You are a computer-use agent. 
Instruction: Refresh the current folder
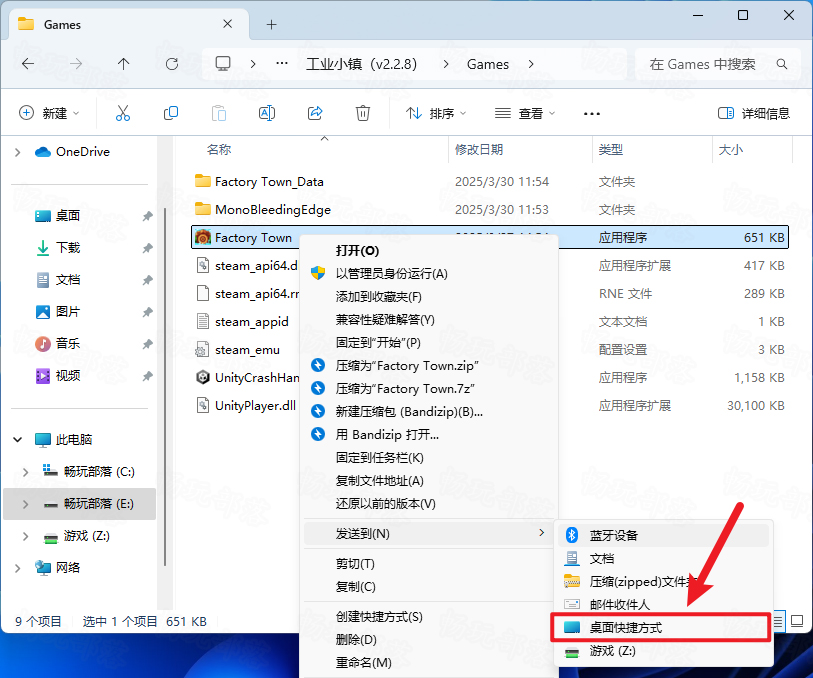click(x=172, y=64)
